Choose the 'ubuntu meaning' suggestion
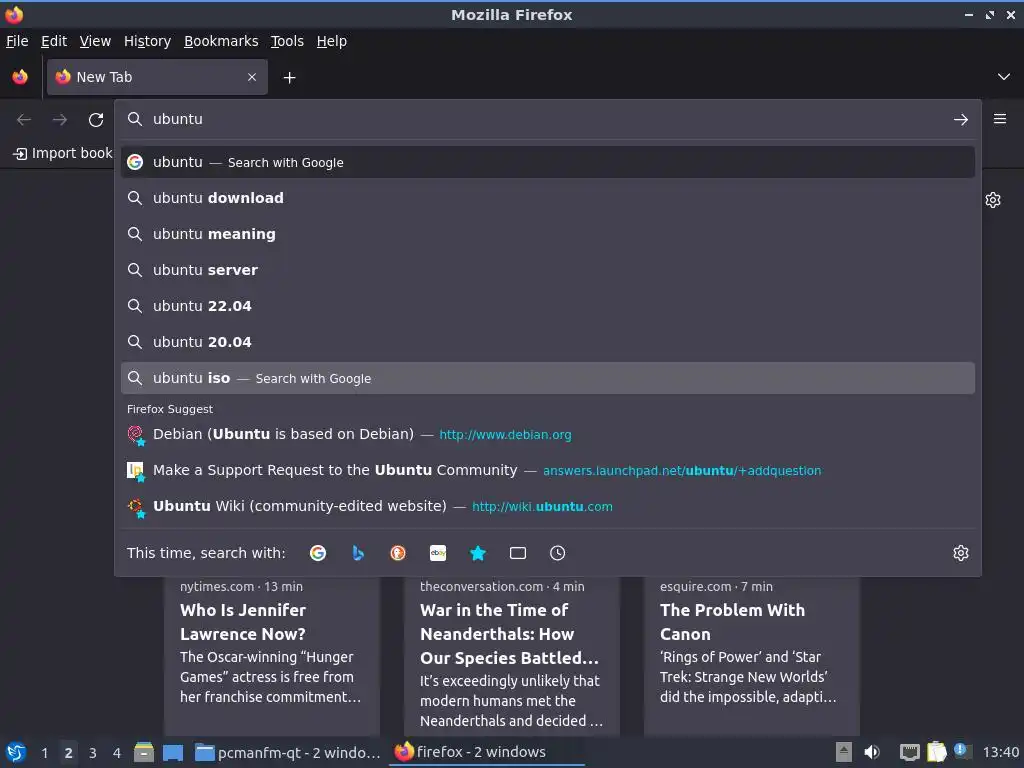The width and height of the screenshot is (1024, 768). (547, 234)
